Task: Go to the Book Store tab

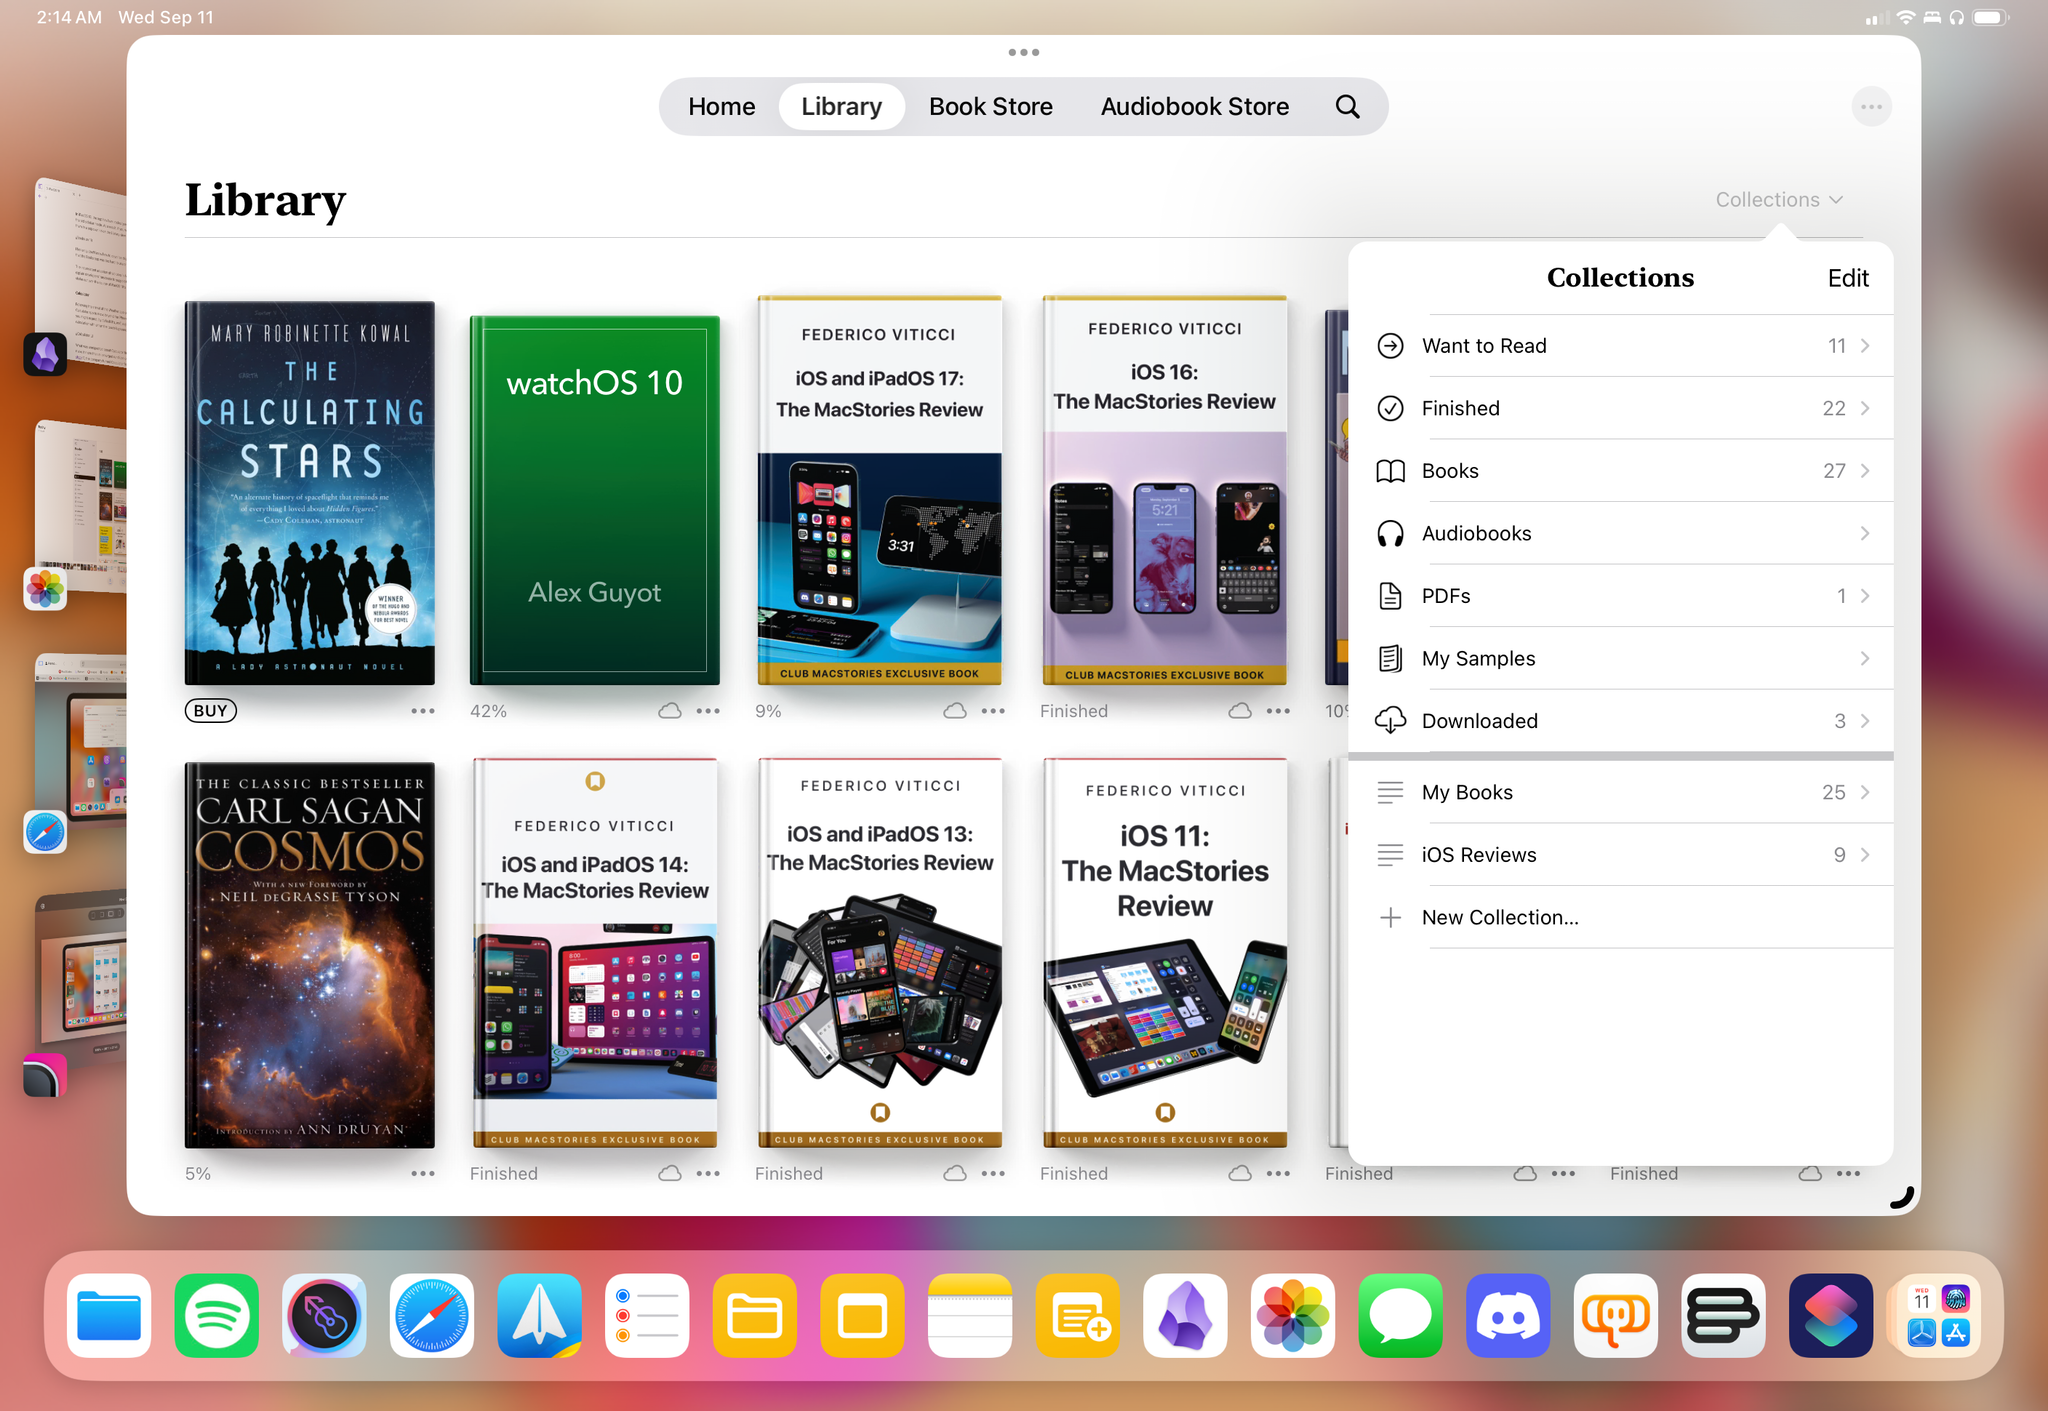Action: click(x=990, y=107)
